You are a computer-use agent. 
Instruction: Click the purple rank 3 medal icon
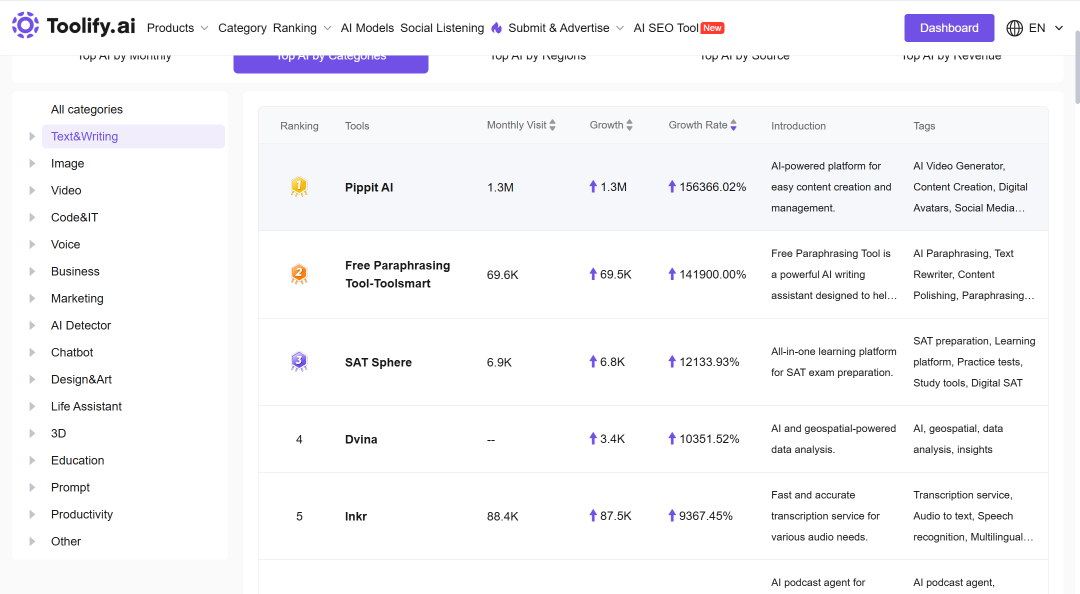pyautogui.click(x=299, y=362)
